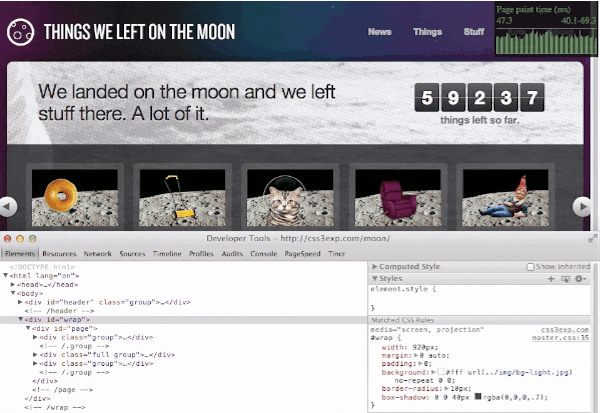Open the styles gear settings menu
The width and height of the screenshot is (600, 413).
tap(580, 277)
